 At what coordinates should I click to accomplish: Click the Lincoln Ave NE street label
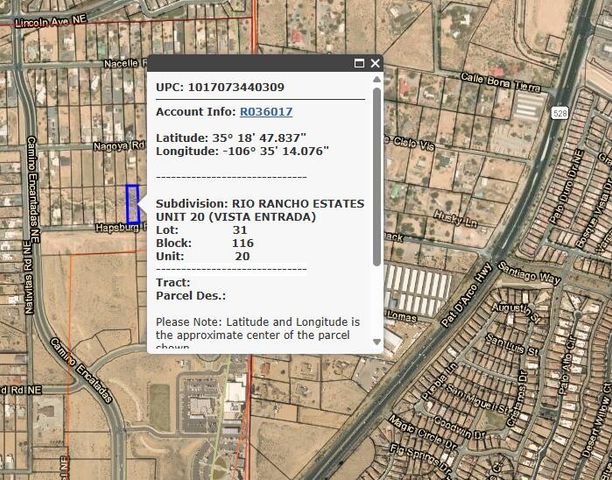[x=51, y=21]
